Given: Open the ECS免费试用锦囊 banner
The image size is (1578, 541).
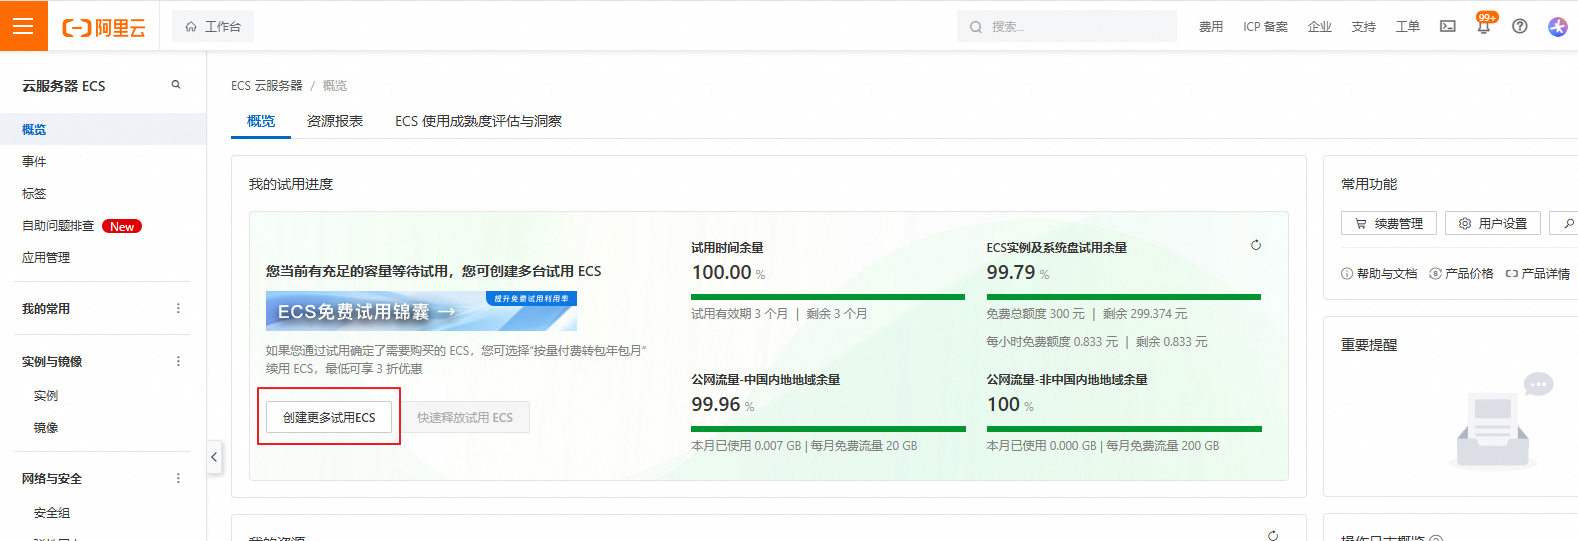Looking at the screenshot, I should click(421, 311).
